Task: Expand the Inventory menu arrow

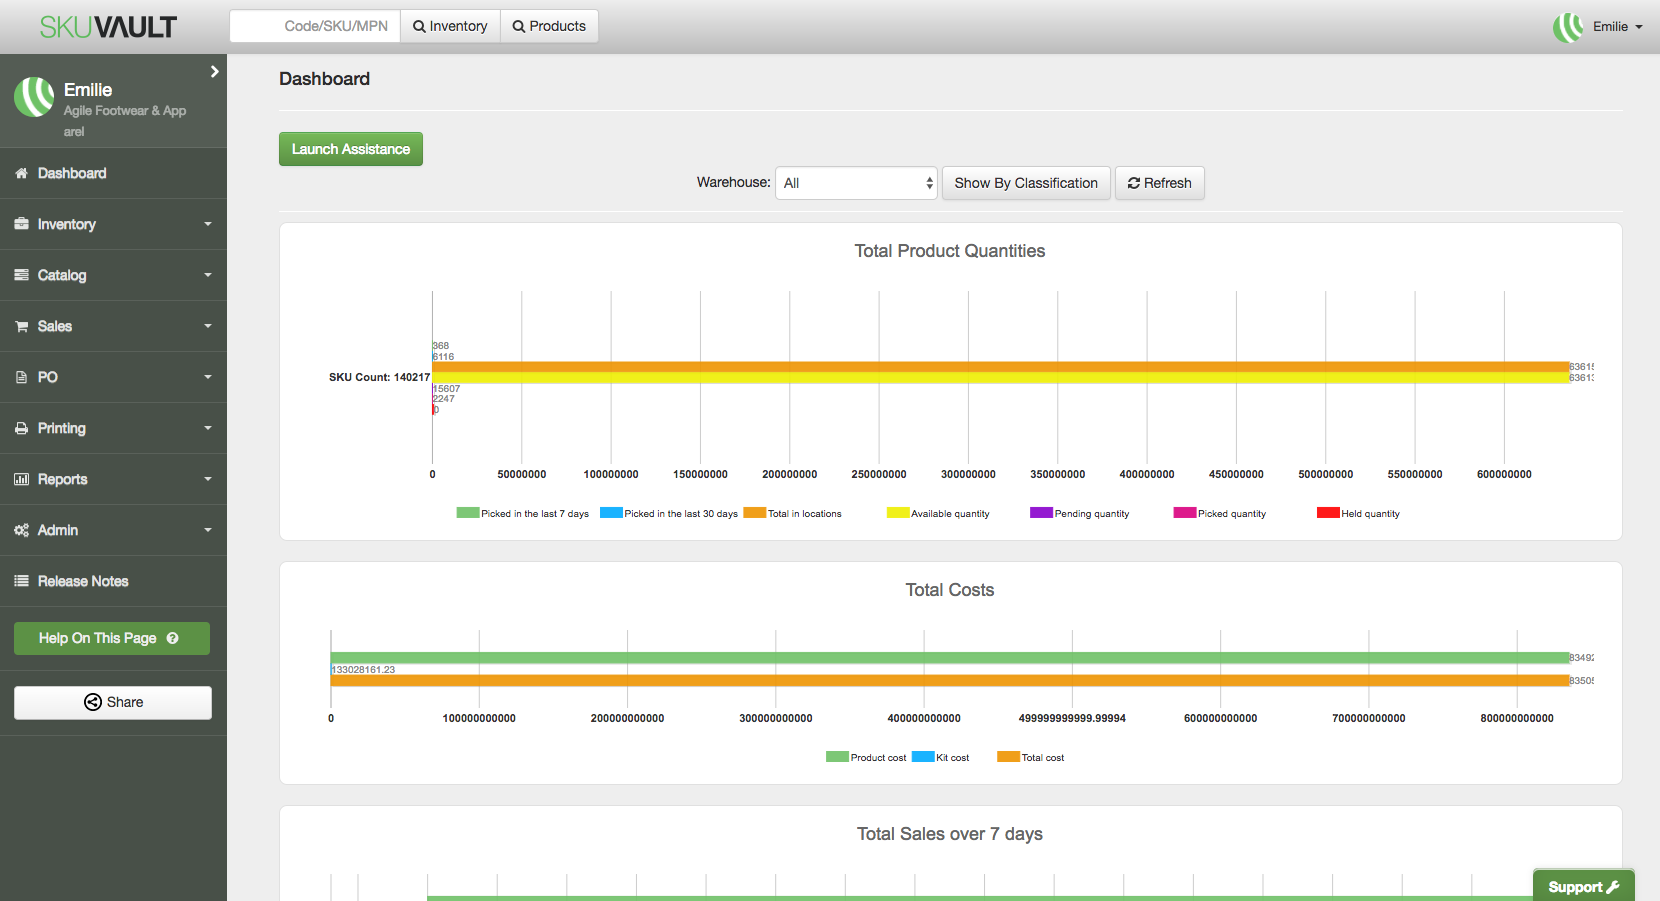Action: [208, 224]
